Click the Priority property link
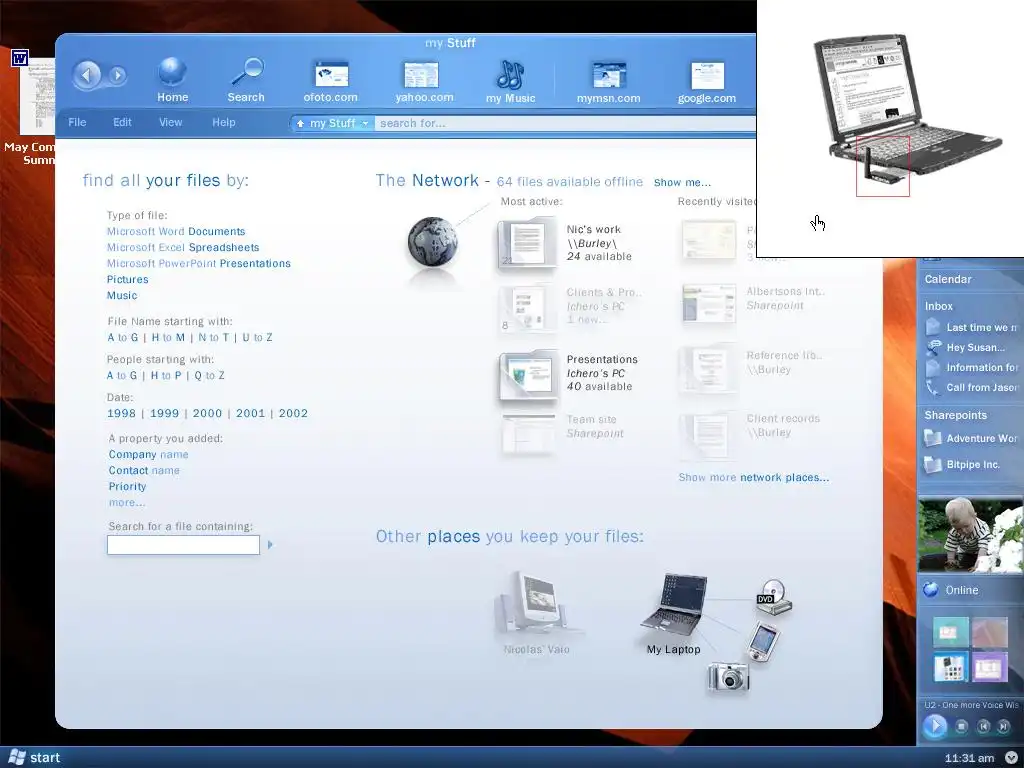 [x=127, y=487]
